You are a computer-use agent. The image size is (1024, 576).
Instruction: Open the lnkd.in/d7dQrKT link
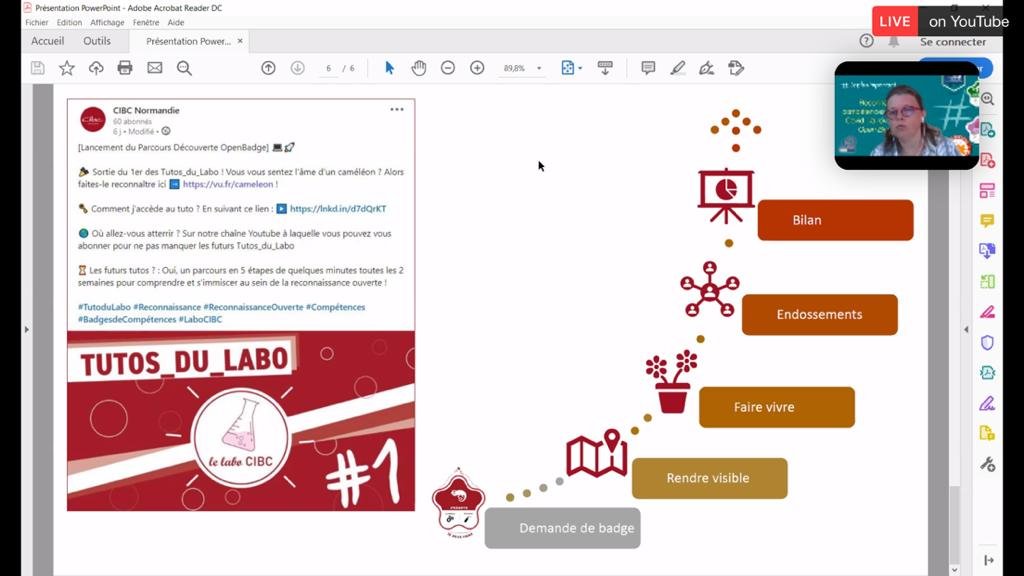point(338,209)
